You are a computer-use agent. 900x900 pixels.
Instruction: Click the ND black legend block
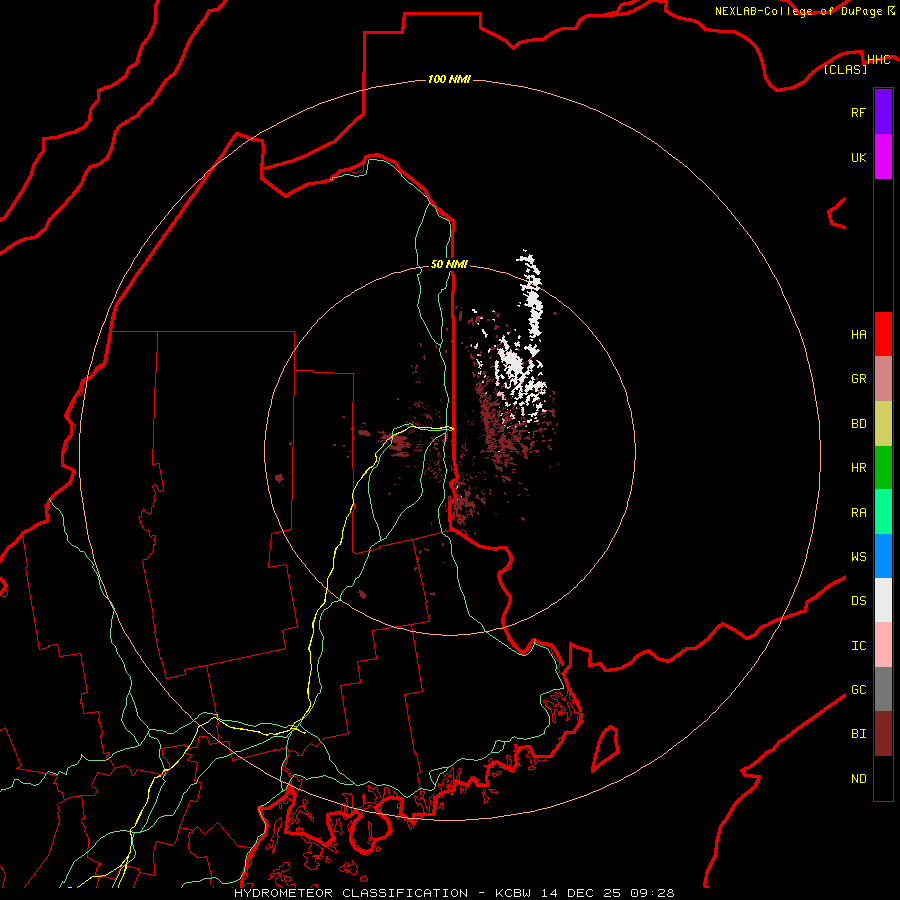[883, 778]
